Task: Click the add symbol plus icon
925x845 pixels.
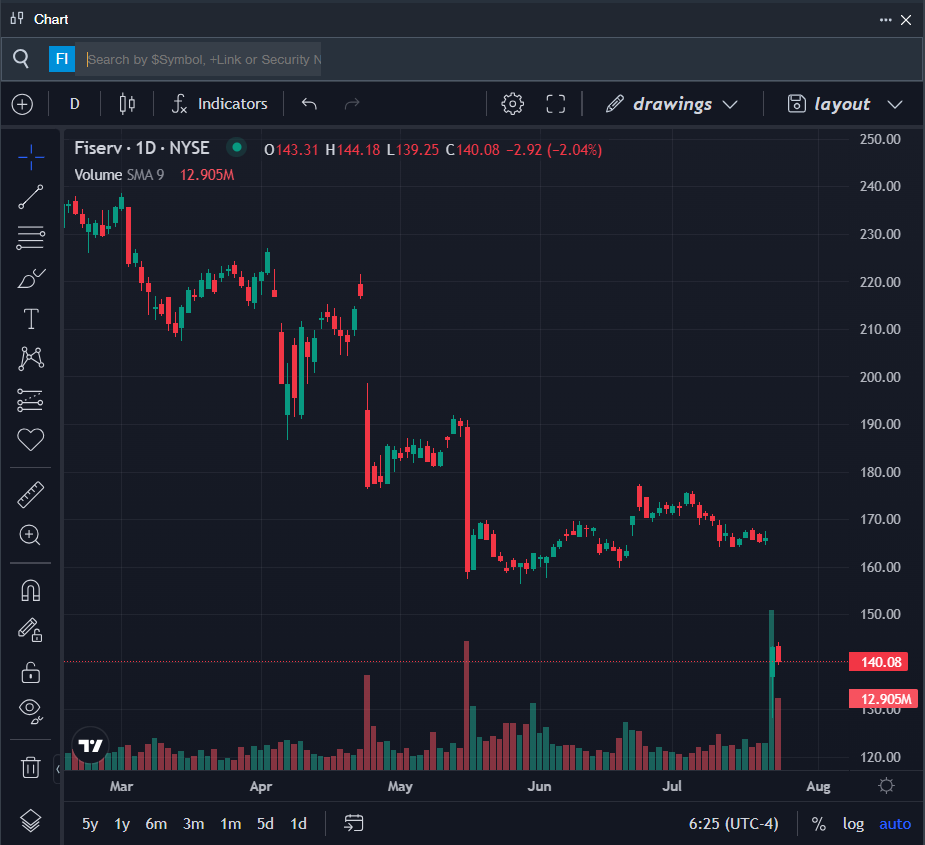Action: [22, 104]
